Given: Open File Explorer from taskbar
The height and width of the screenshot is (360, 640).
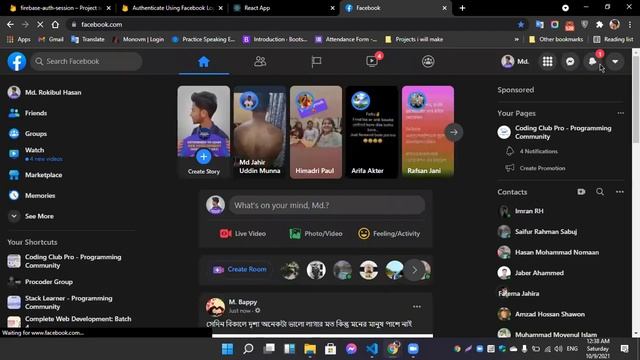Looking at the screenshot, I should point(310,349).
